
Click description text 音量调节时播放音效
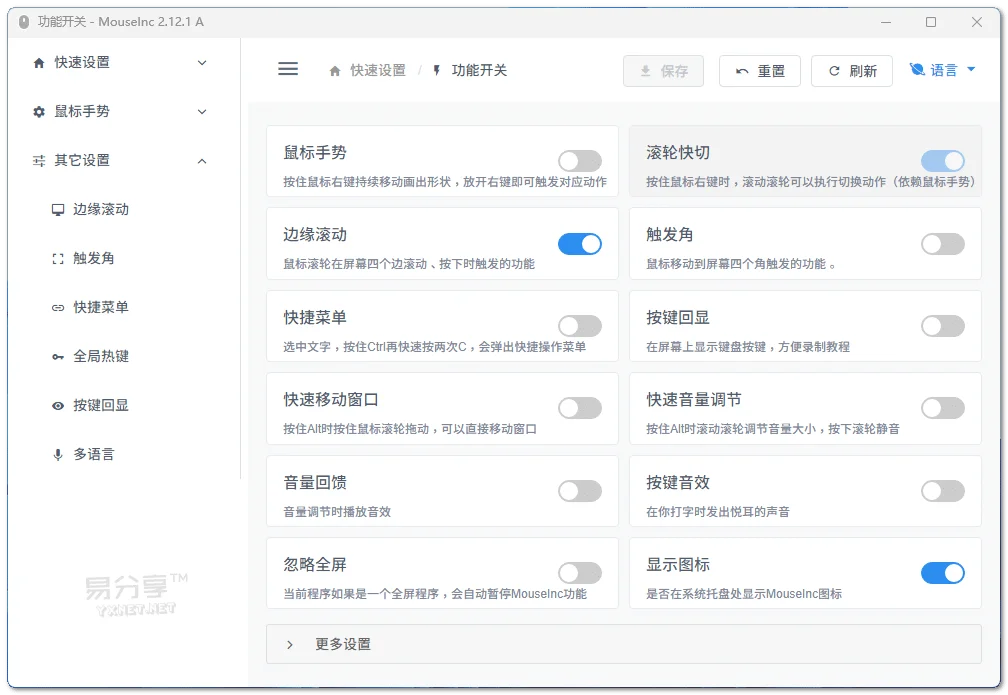[338, 512]
